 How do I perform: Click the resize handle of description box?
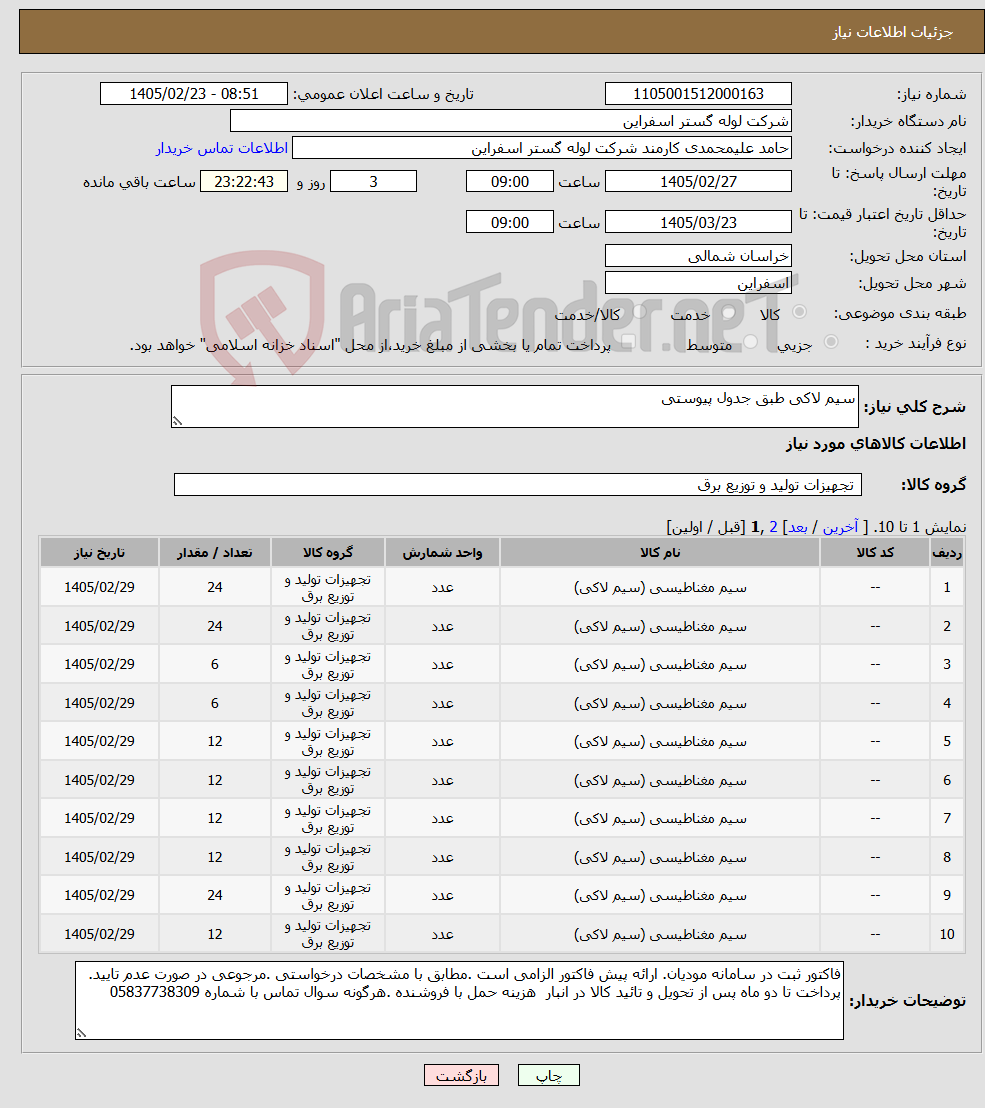coord(177,421)
